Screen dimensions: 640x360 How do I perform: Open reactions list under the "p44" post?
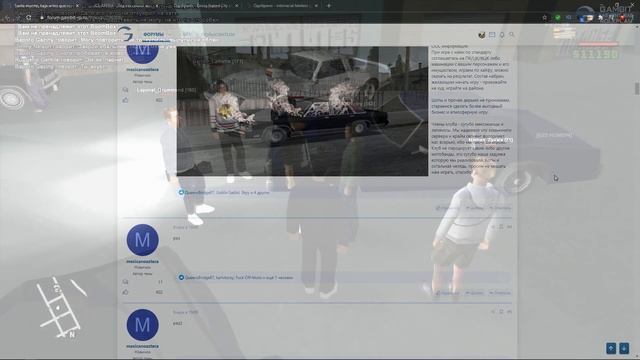(239, 278)
